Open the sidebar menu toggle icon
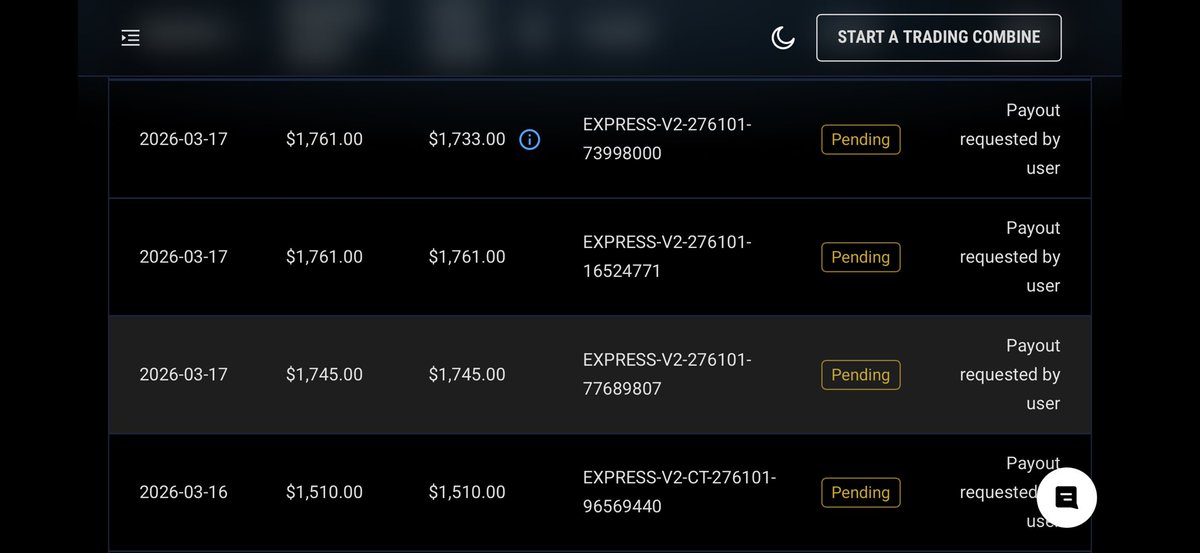The image size is (1200, 553). coord(130,38)
